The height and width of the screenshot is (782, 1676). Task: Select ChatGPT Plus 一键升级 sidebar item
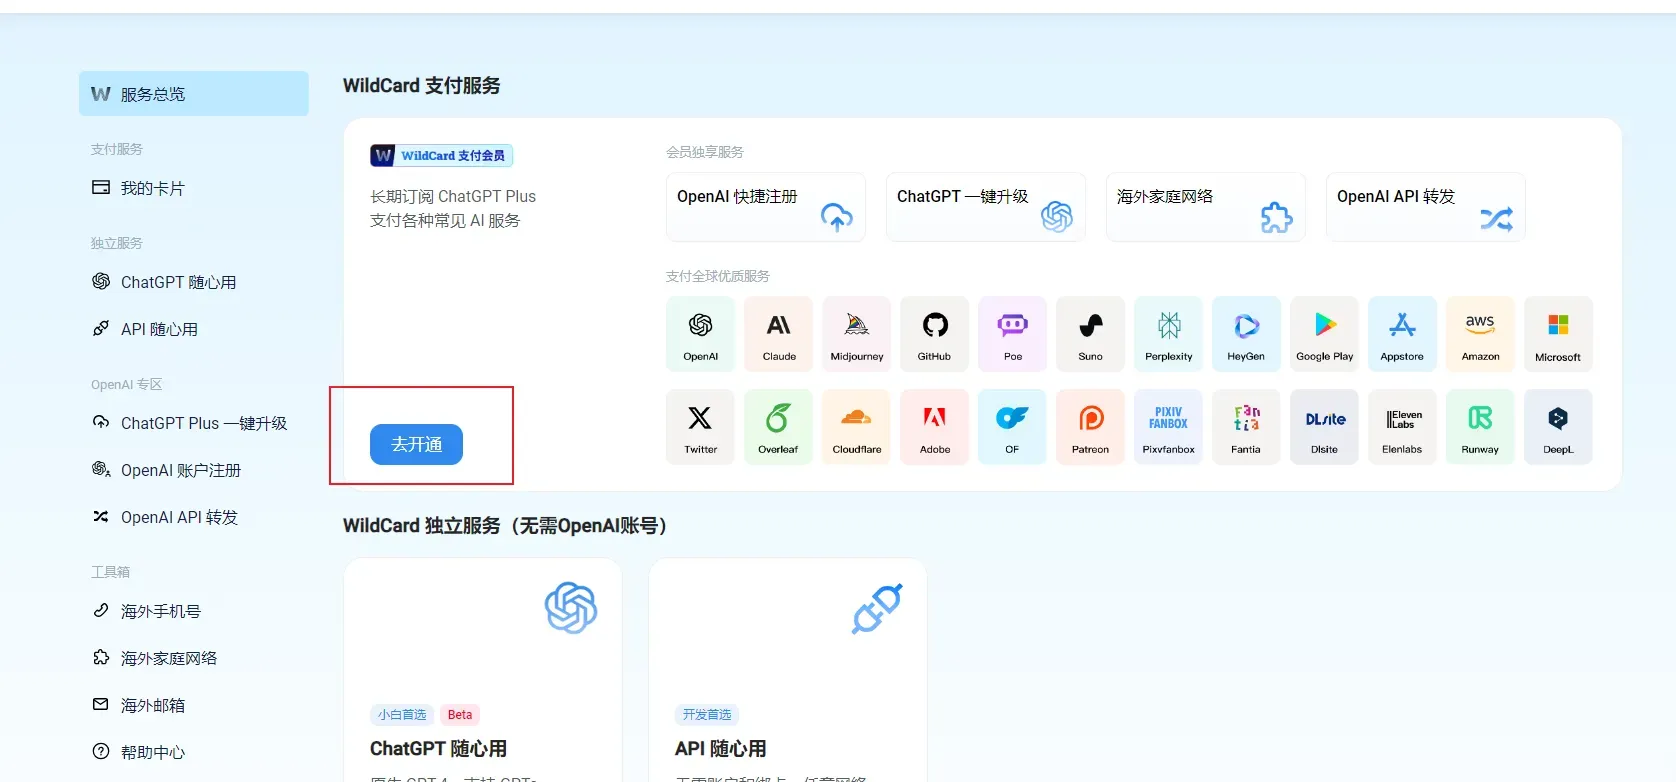pyautogui.click(x=194, y=423)
